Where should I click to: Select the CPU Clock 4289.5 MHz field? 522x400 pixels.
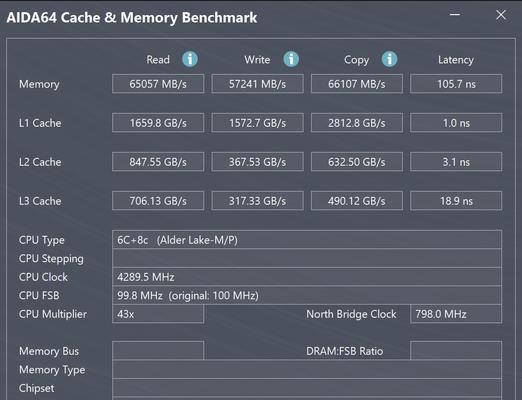click(x=307, y=277)
